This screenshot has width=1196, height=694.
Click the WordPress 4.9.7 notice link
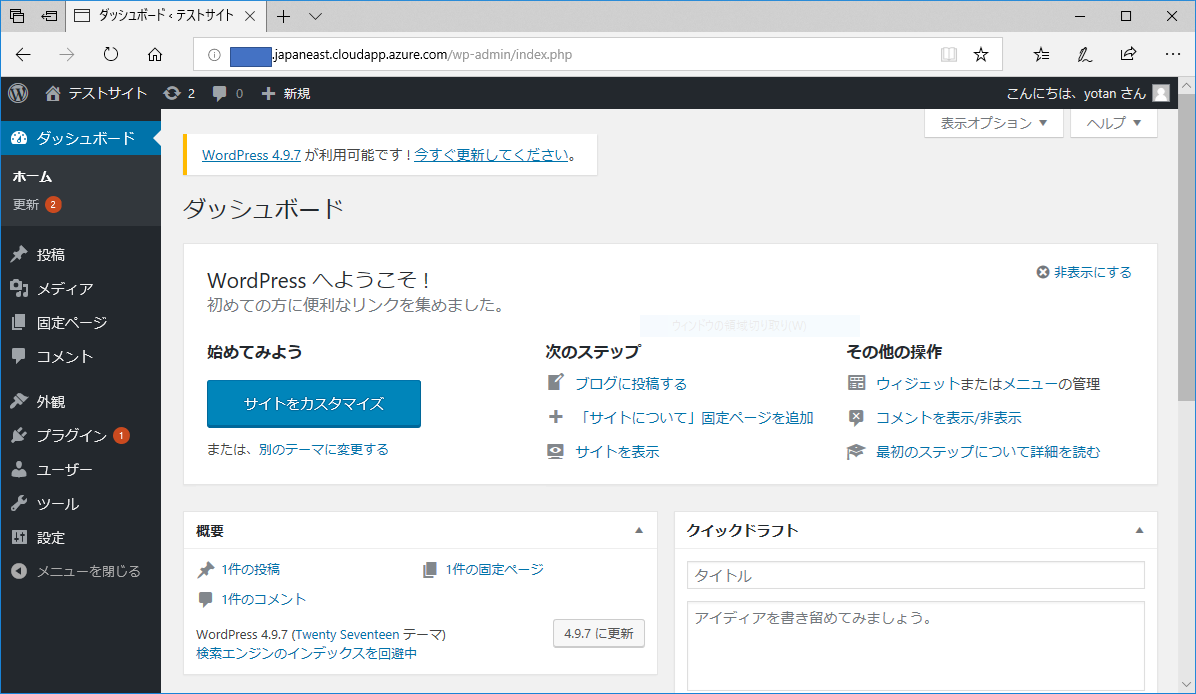pos(251,155)
